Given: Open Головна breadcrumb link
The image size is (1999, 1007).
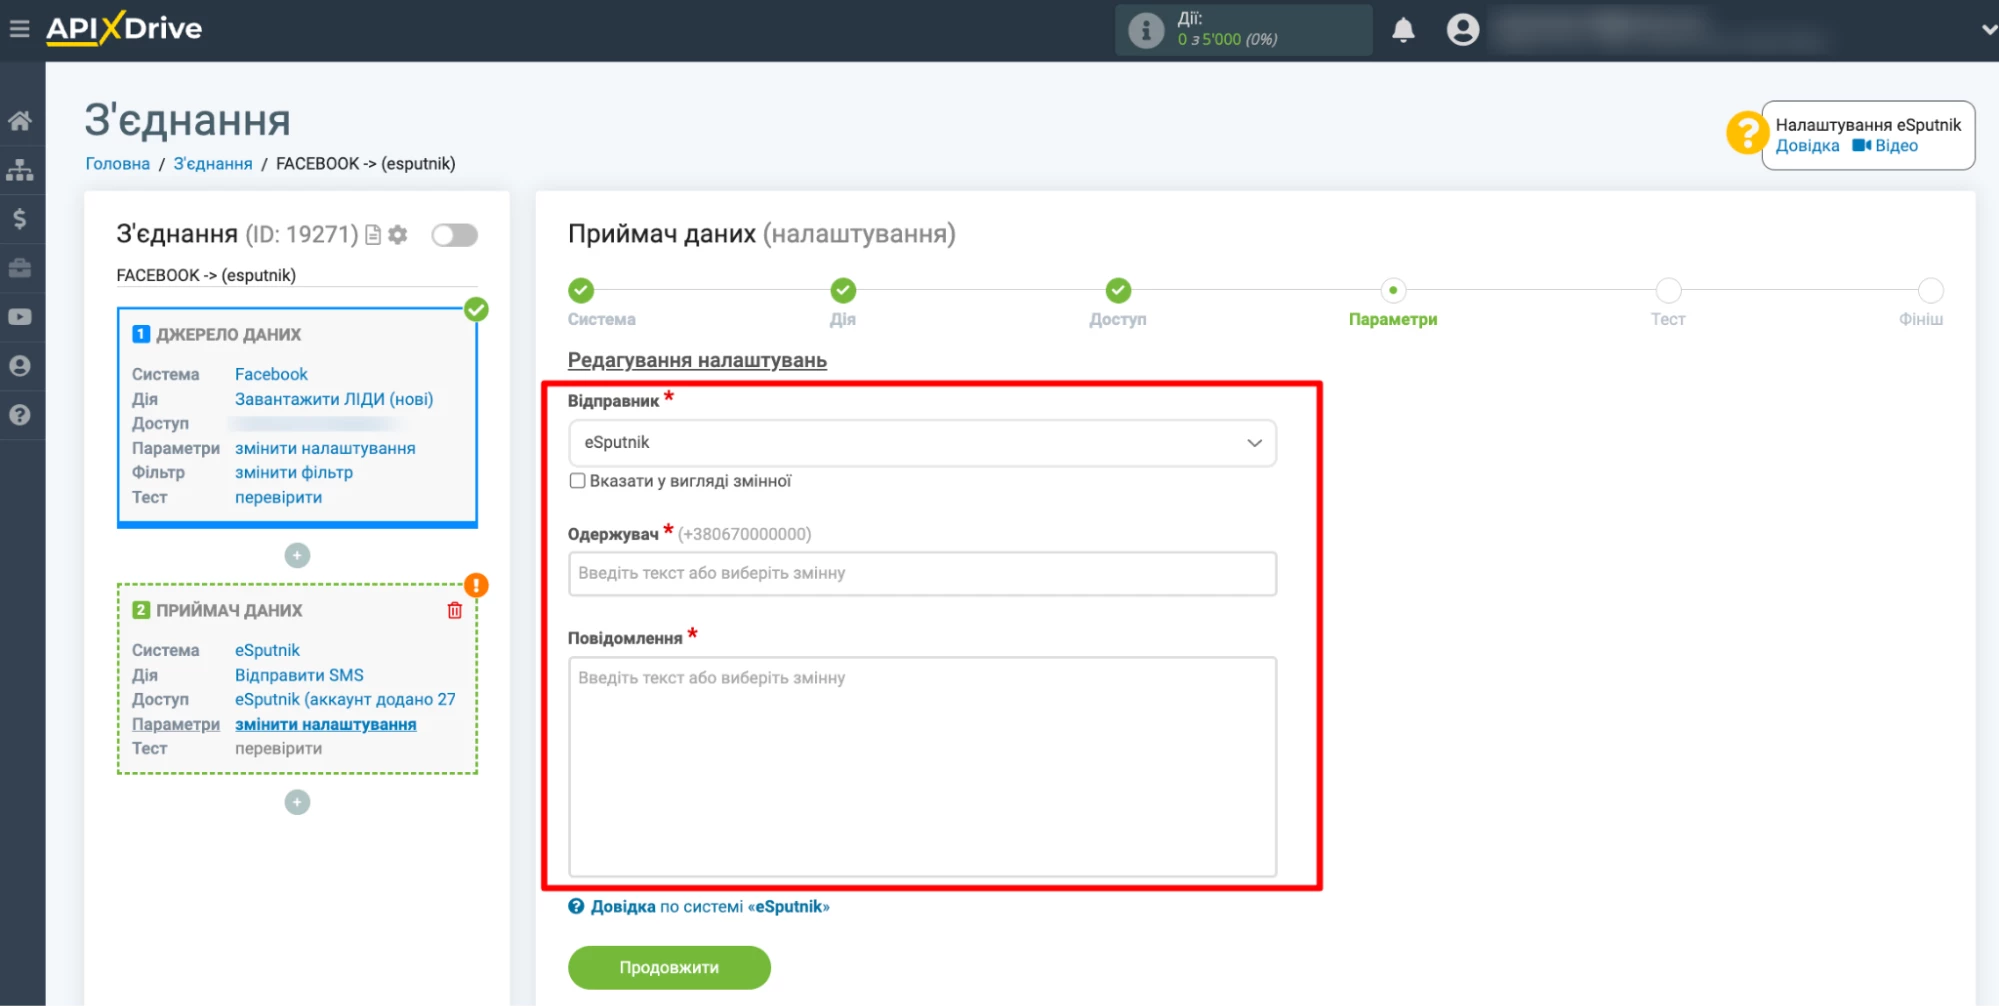Looking at the screenshot, I should pos(117,163).
